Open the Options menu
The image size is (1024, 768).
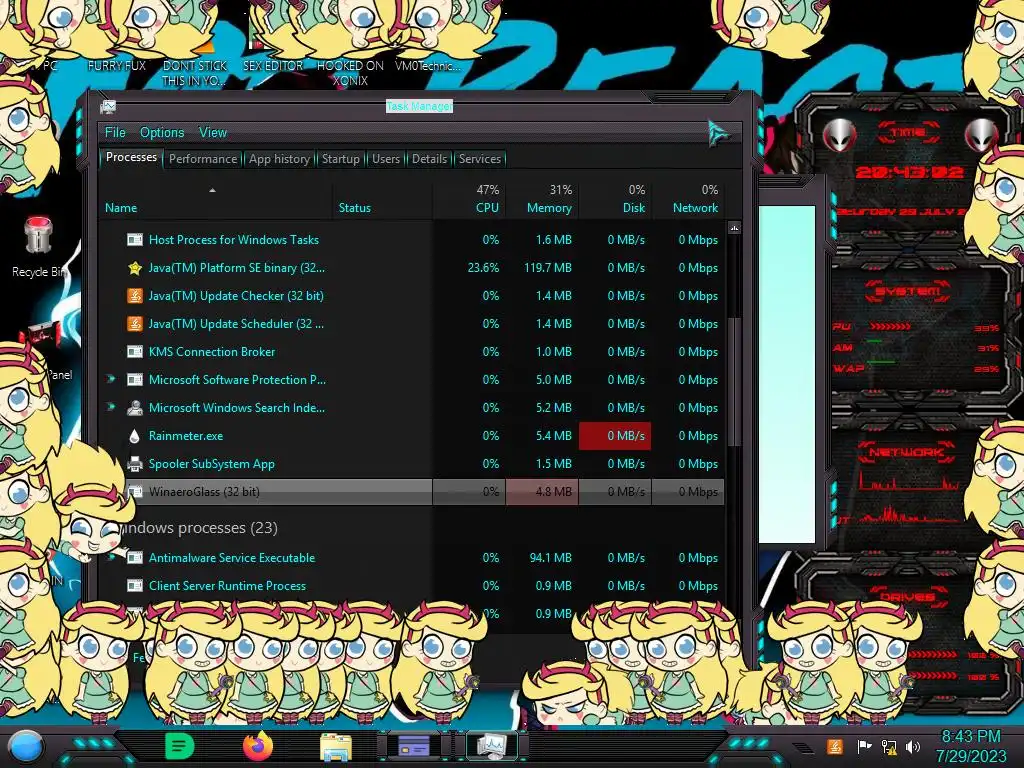tap(162, 133)
